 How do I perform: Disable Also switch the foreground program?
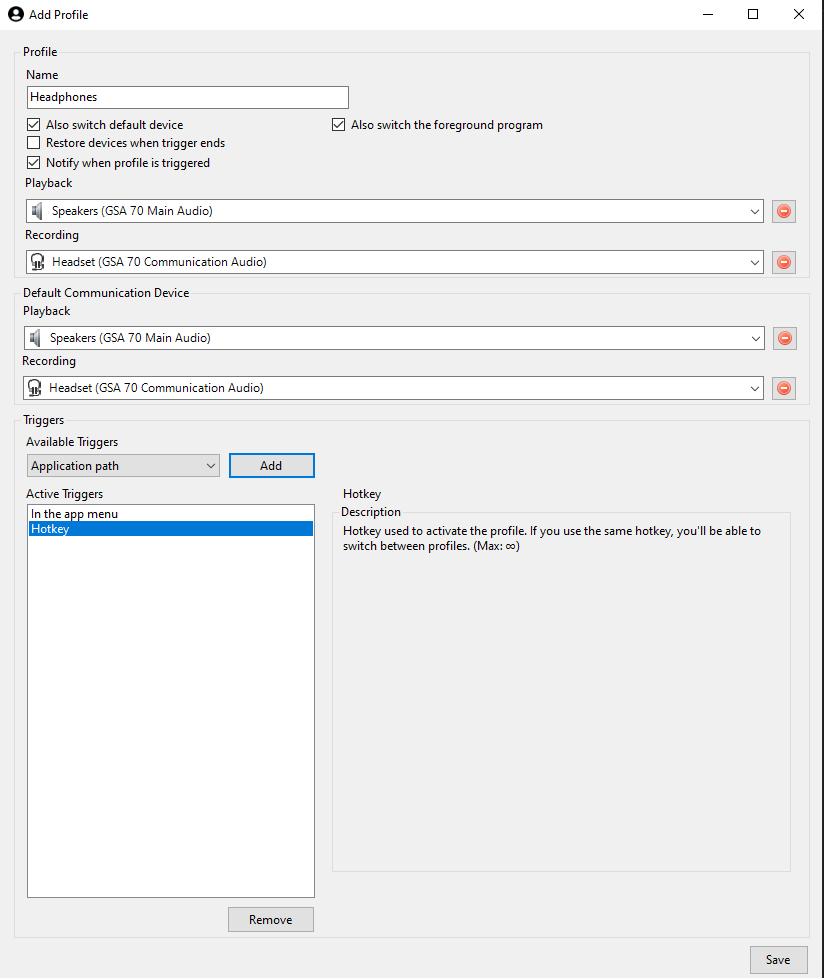pyautogui.click(x=338, y=124)
